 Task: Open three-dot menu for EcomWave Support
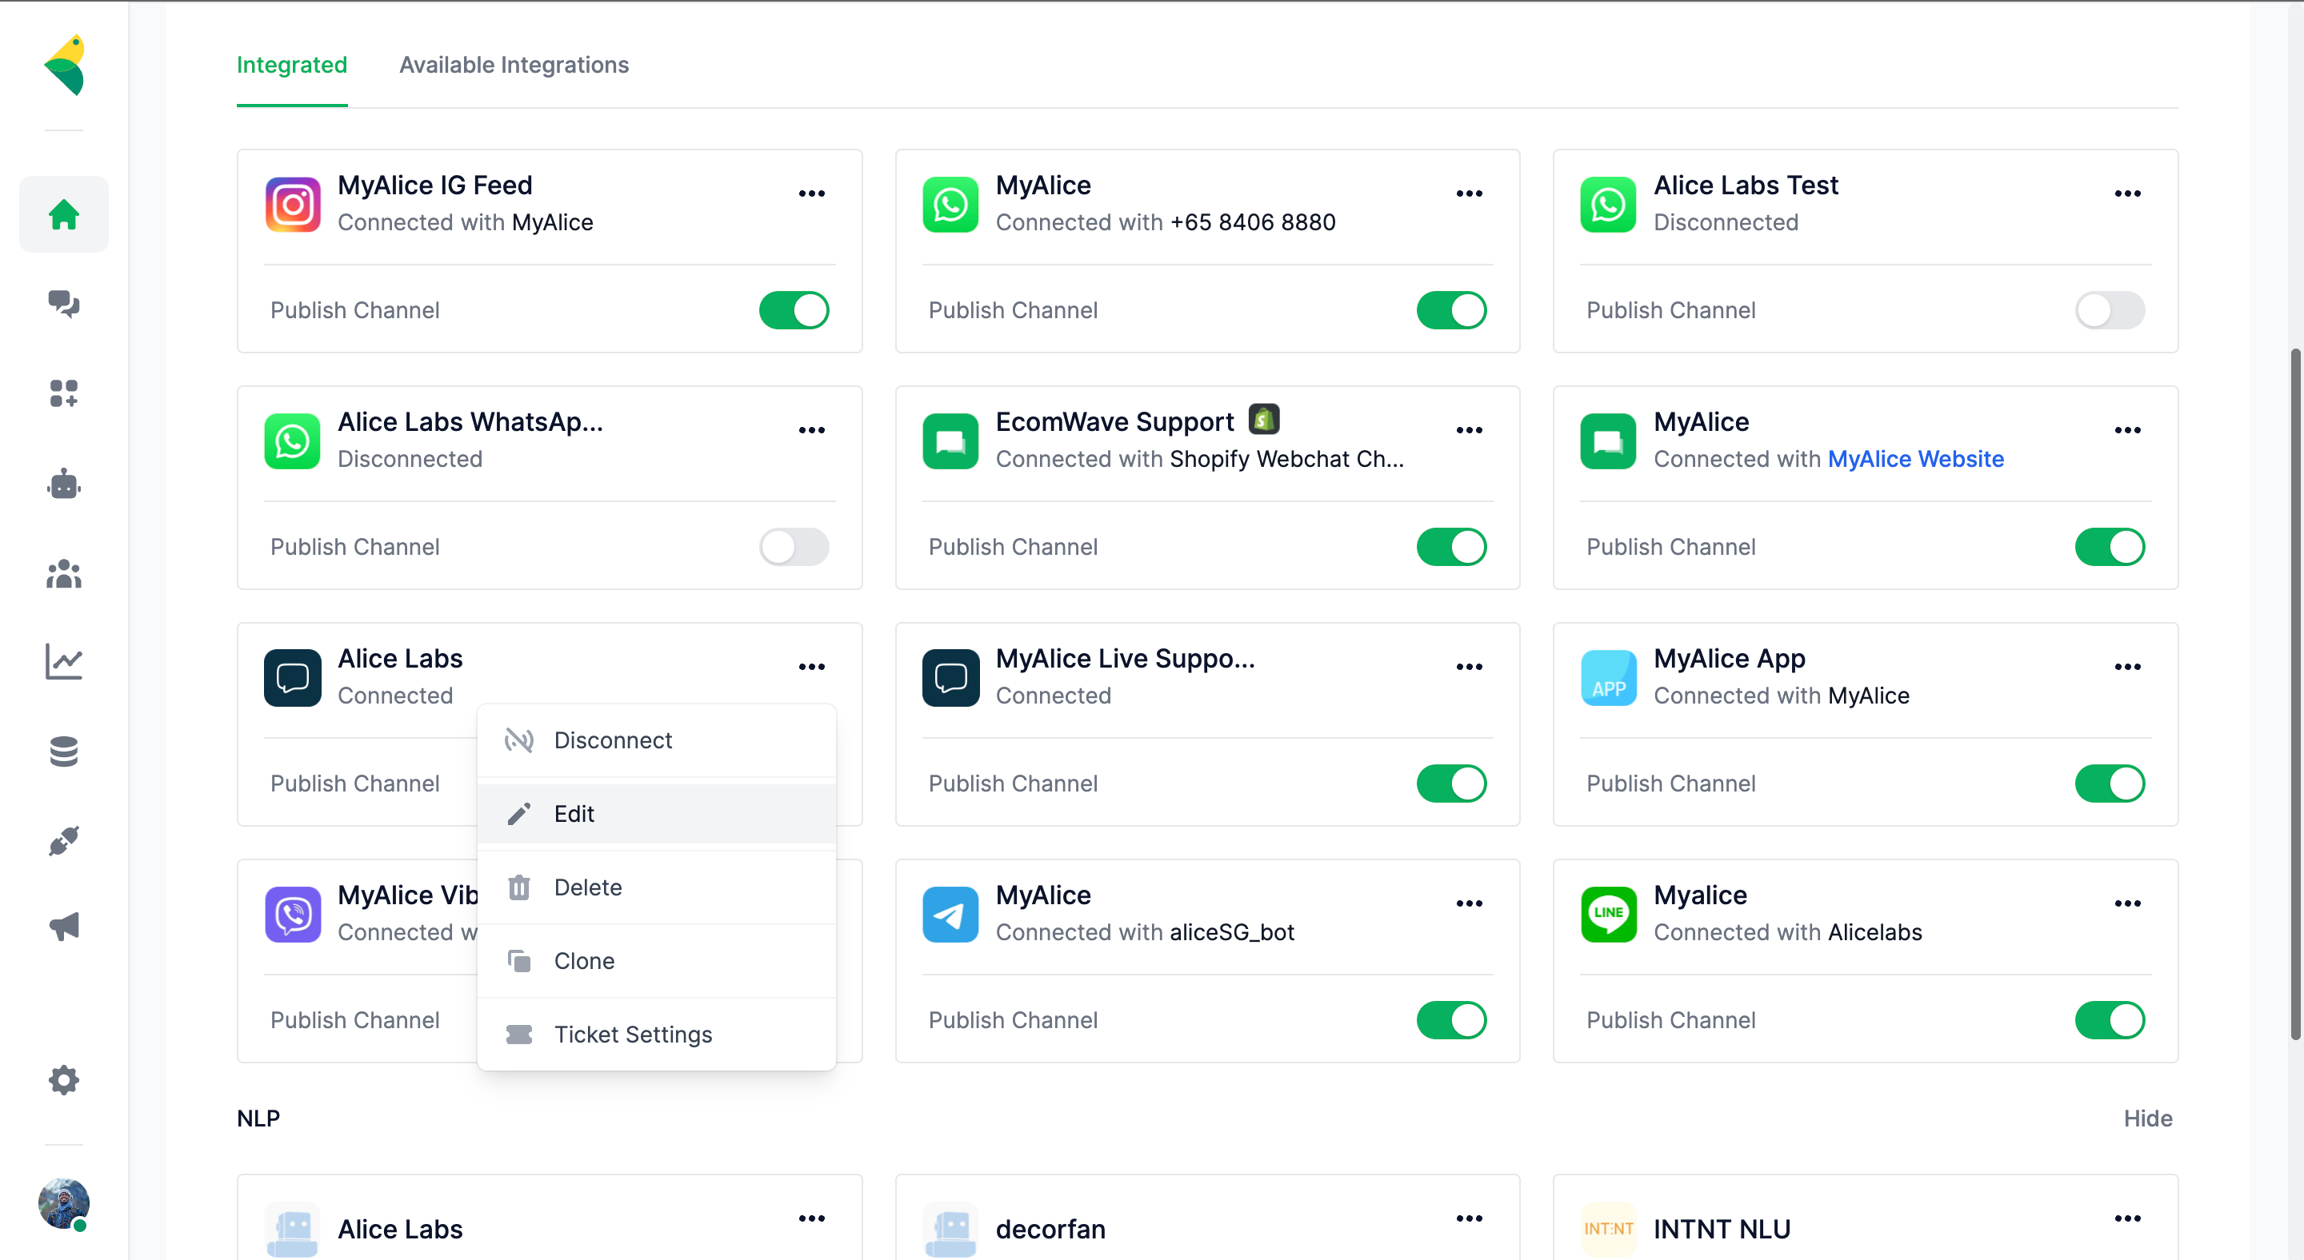[1469, 431]
